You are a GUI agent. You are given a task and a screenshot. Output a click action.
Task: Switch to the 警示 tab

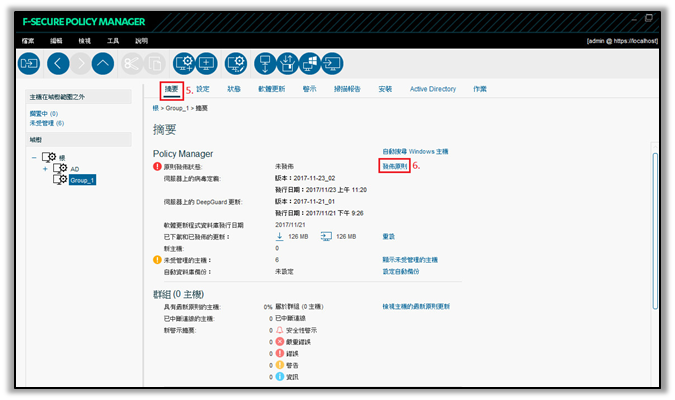click(310, 89)
